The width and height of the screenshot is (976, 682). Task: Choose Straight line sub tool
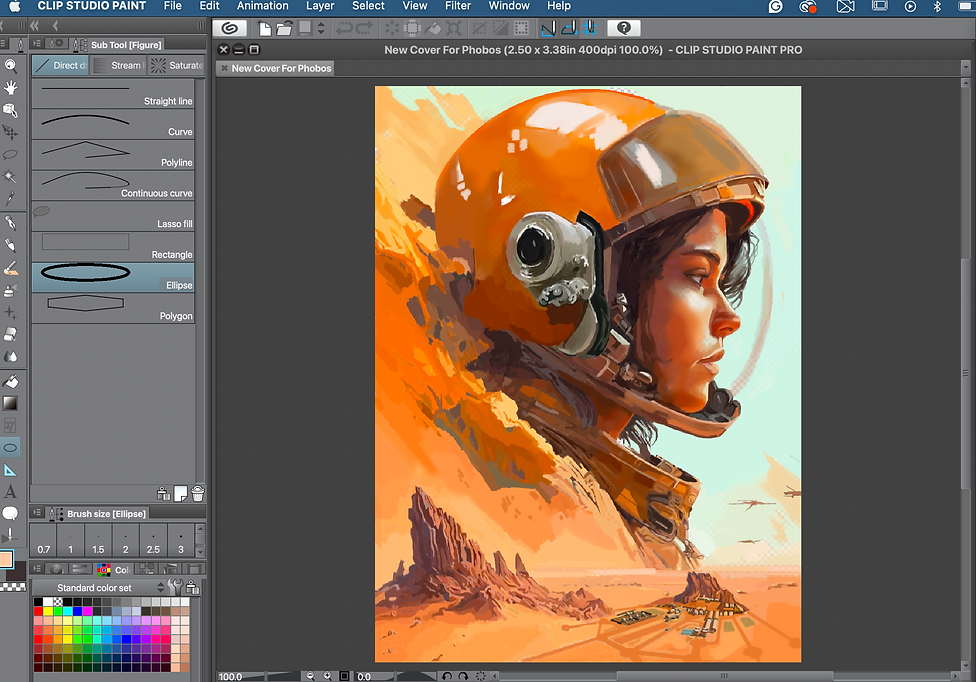113,94
